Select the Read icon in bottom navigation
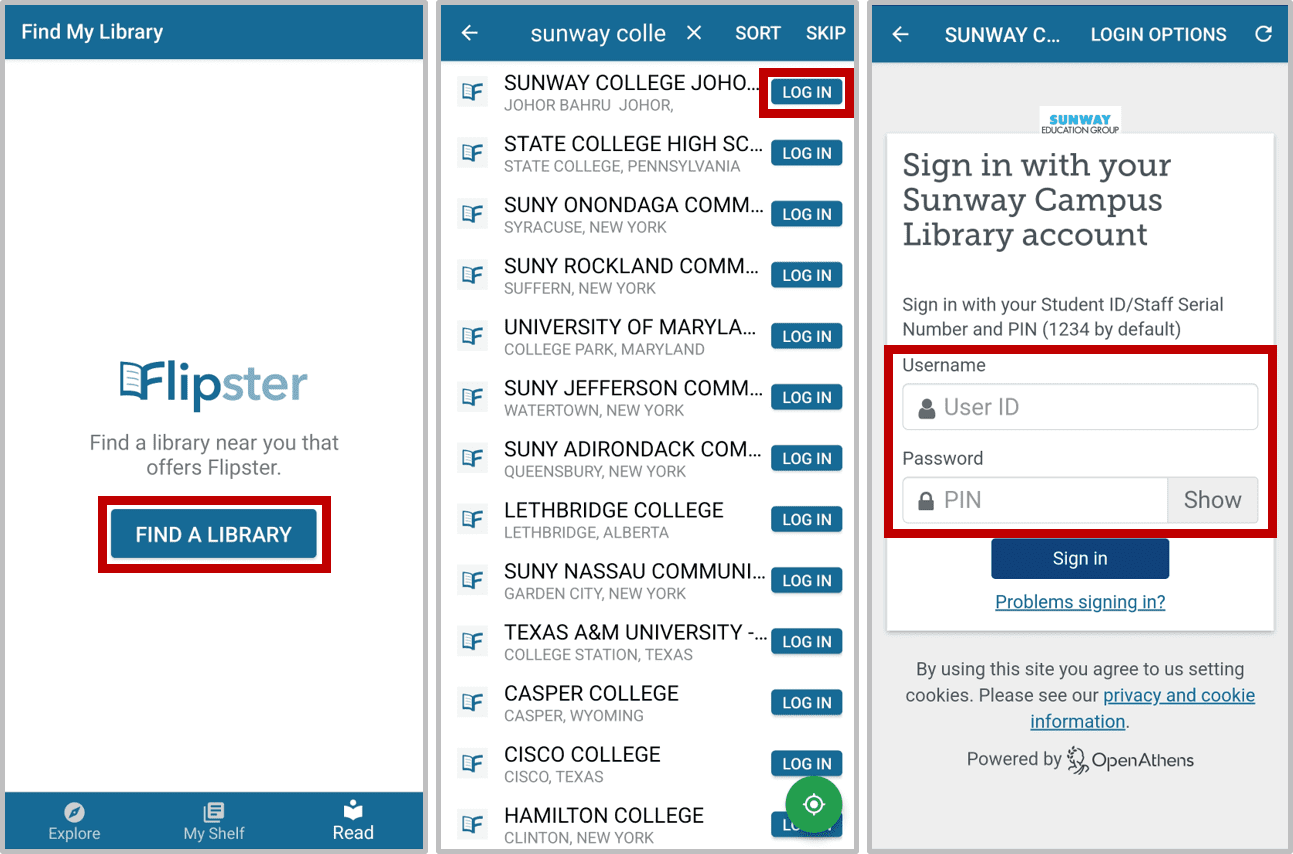1293x854 pixels. [x=352, y=820]
